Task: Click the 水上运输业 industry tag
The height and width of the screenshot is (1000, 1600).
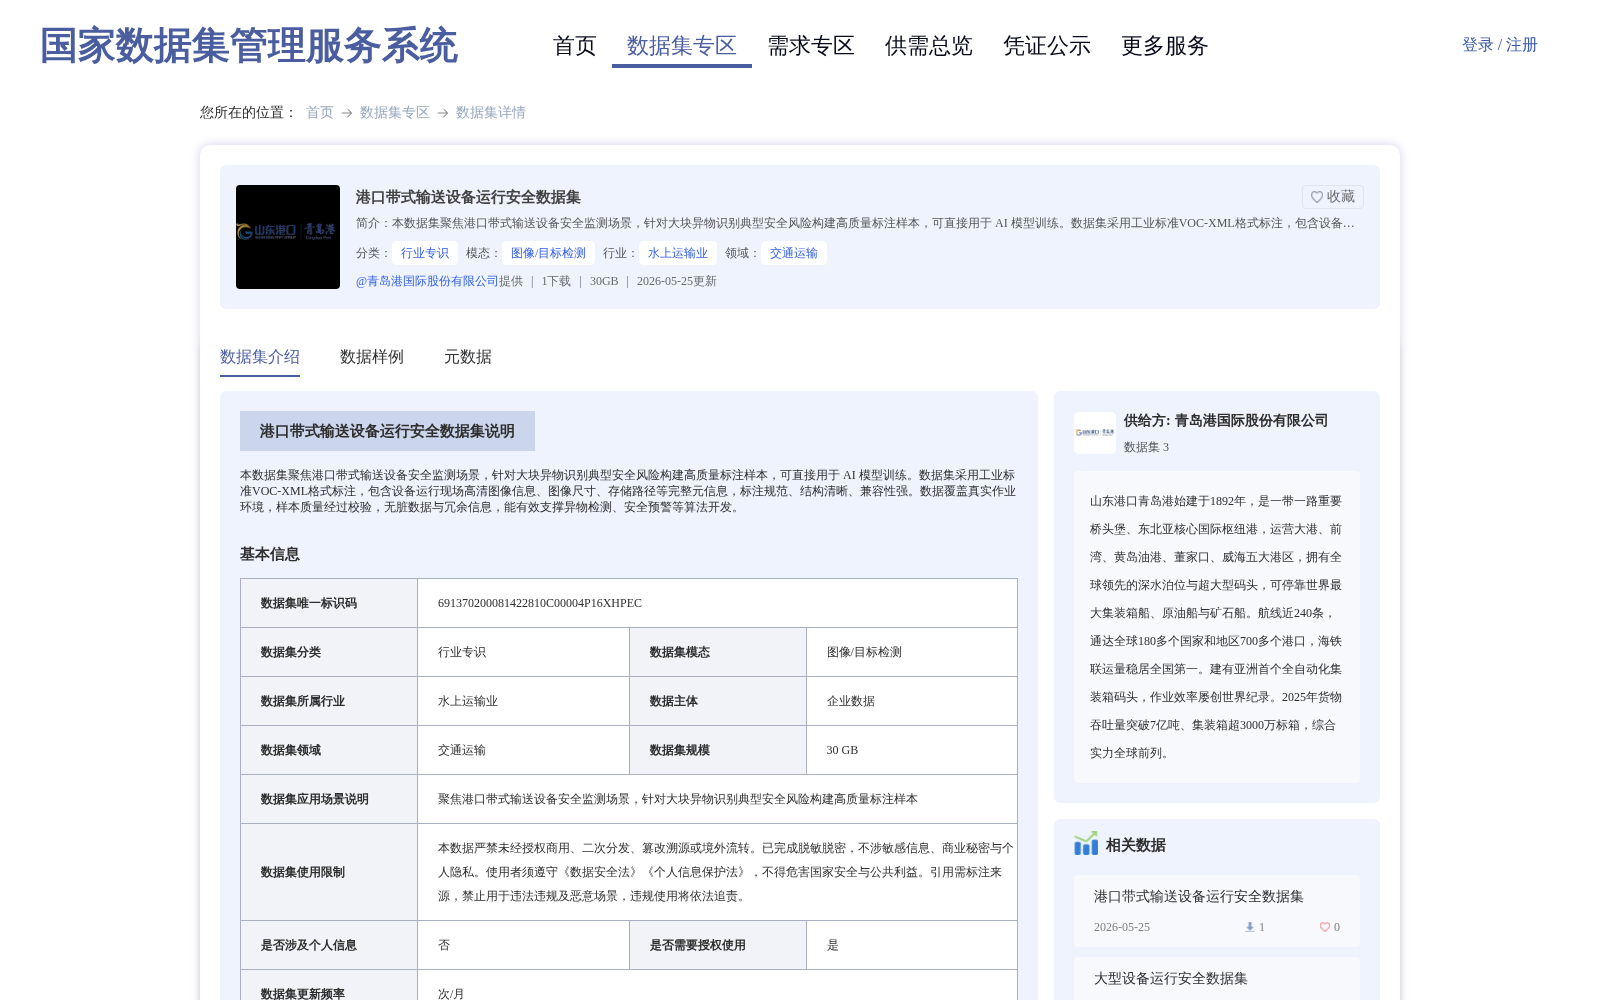Action: point(678,253)
